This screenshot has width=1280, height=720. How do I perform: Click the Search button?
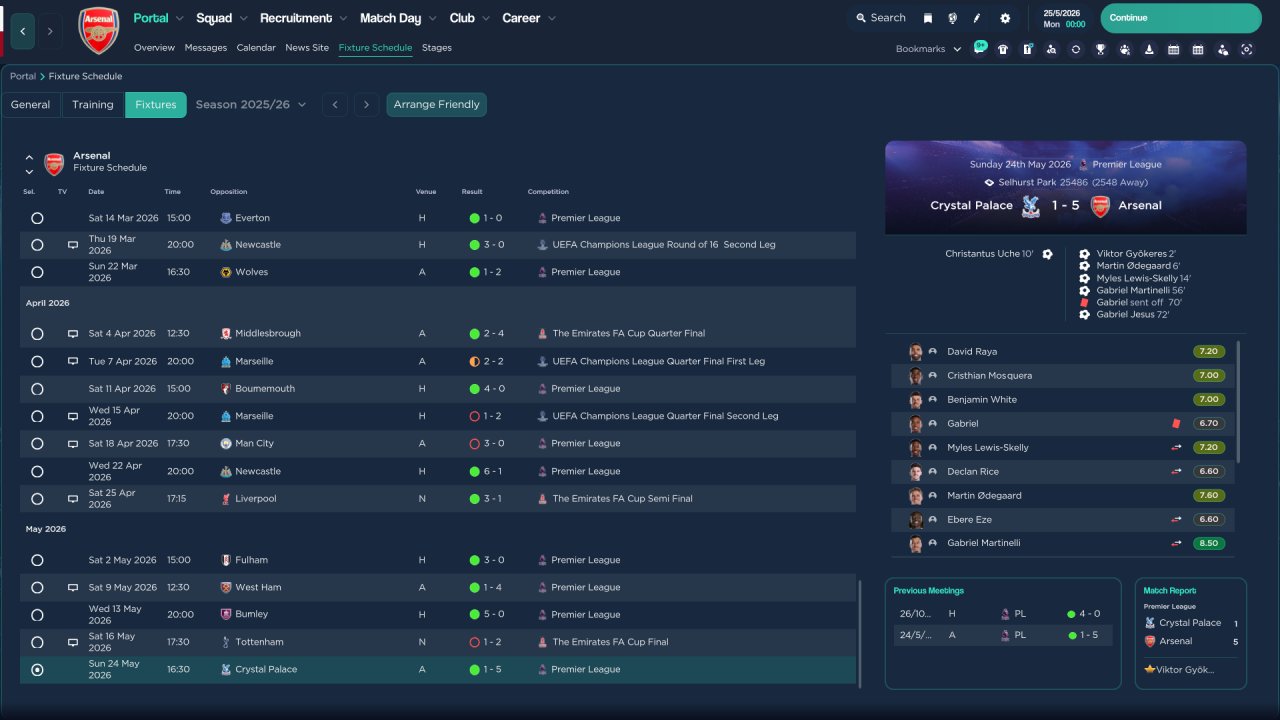point(880,18)
